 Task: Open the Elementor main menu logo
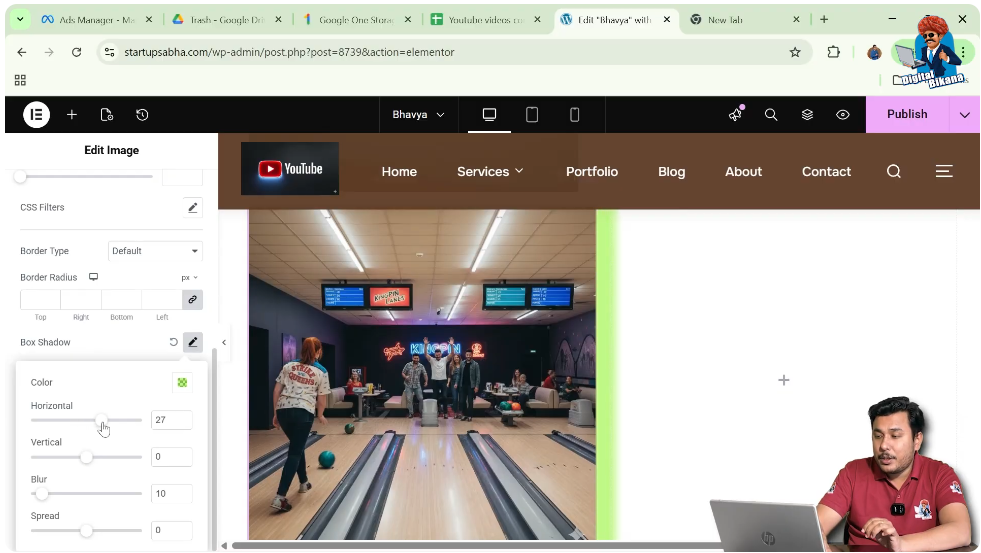click(x=36, y=115)
